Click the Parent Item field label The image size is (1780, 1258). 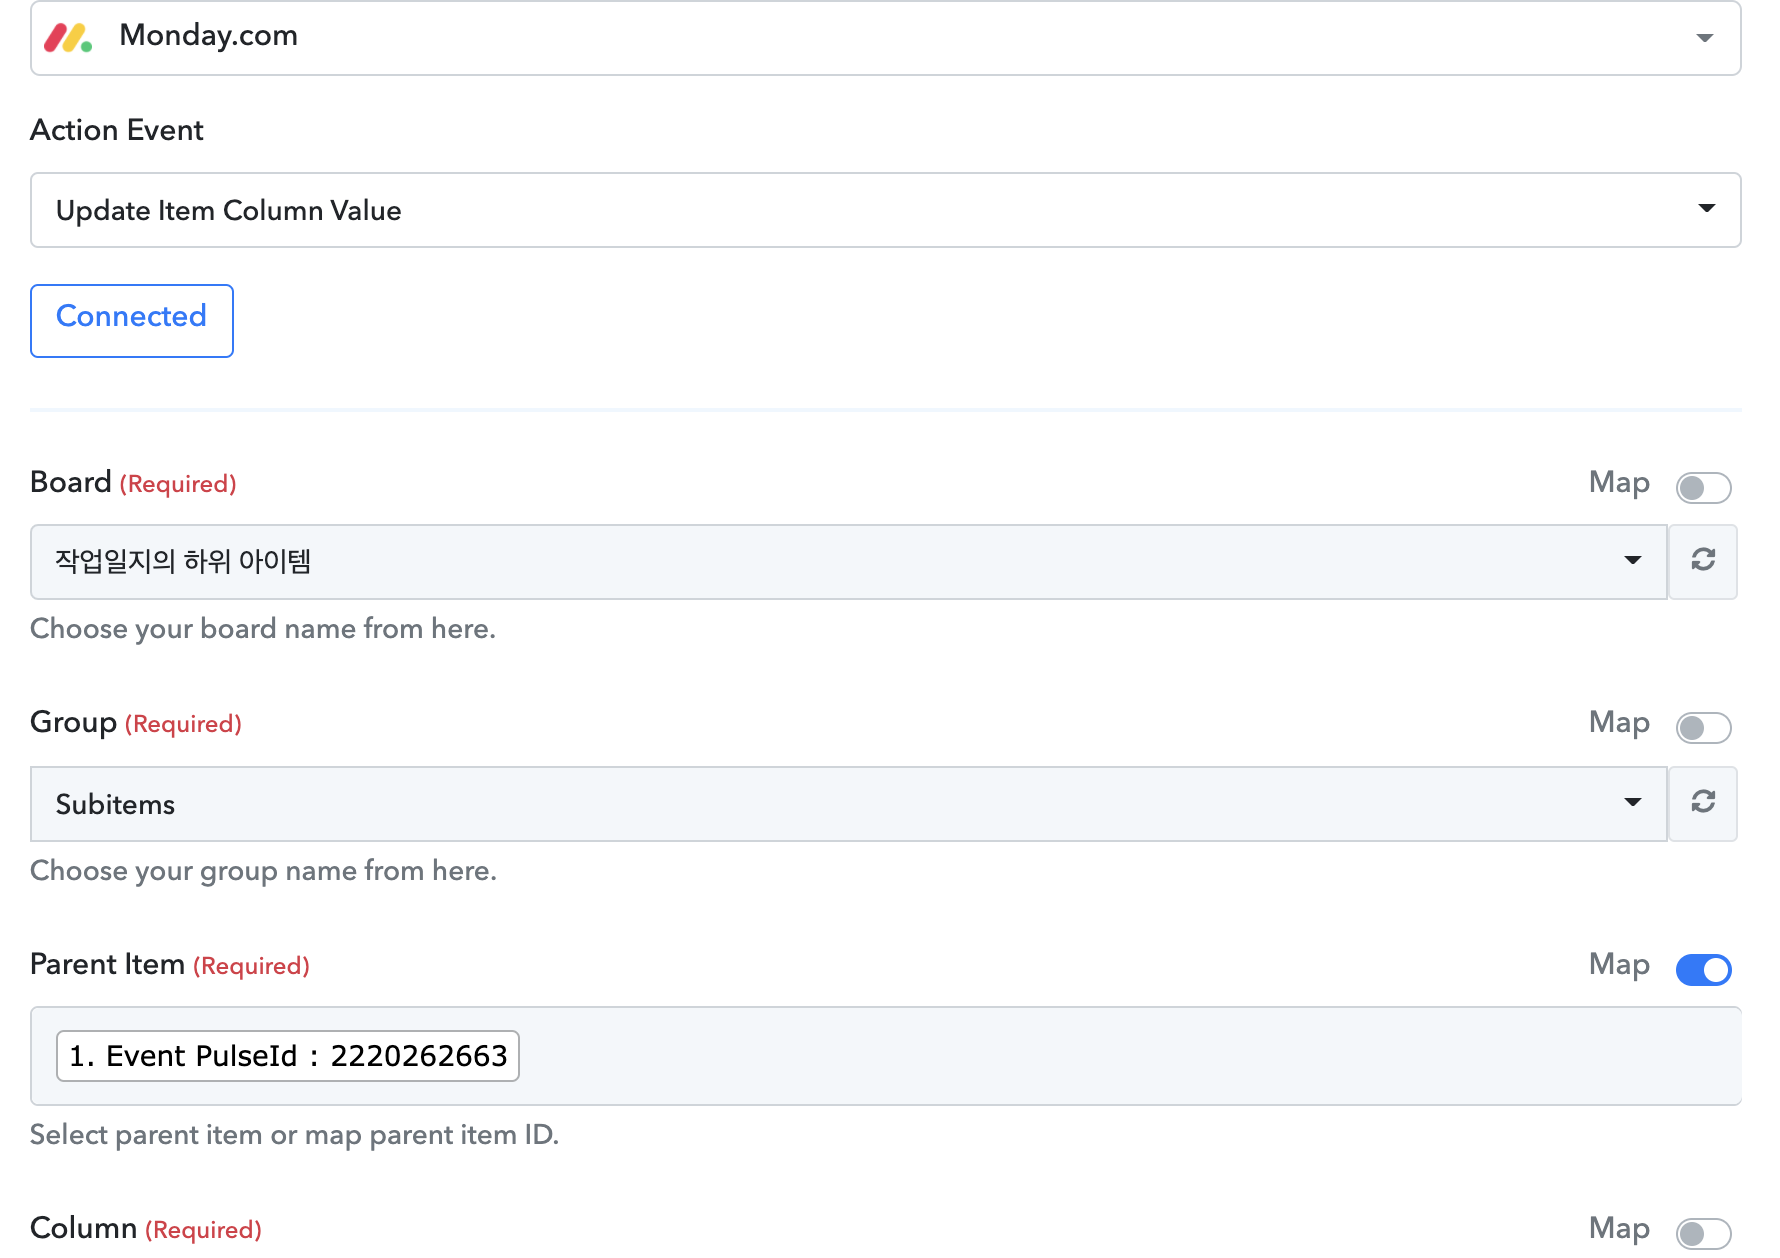click(108, 965)
